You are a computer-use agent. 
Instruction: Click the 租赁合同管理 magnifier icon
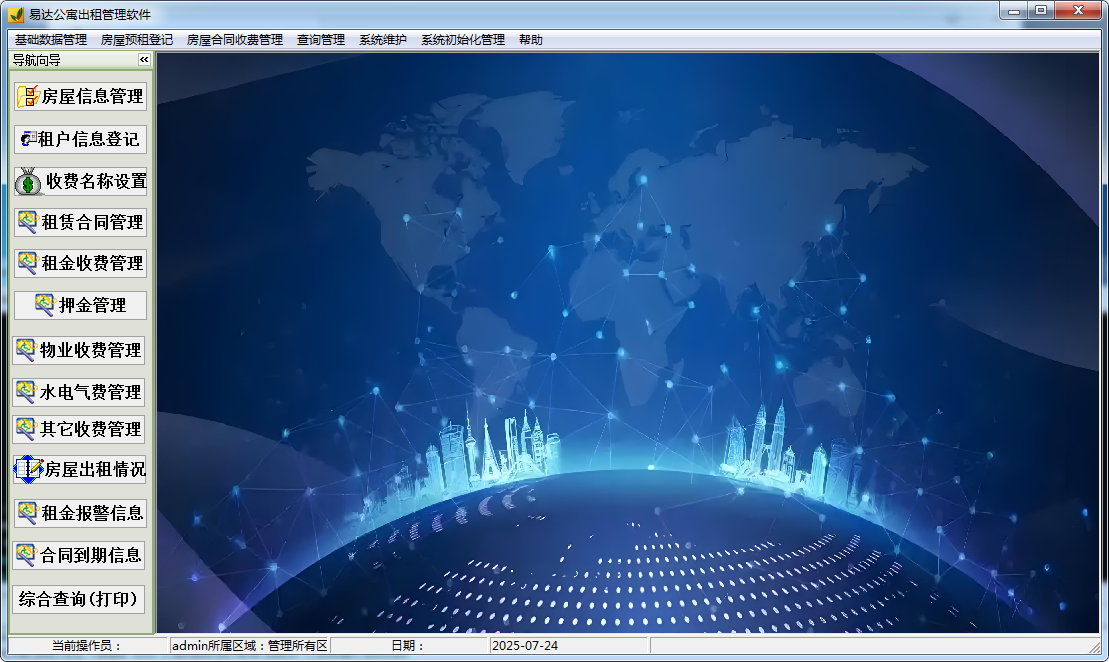point(28,222)
